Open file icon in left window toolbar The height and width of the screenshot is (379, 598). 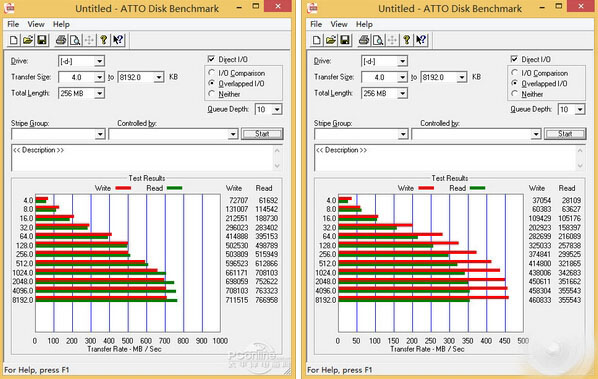click(x=27, y=40)
